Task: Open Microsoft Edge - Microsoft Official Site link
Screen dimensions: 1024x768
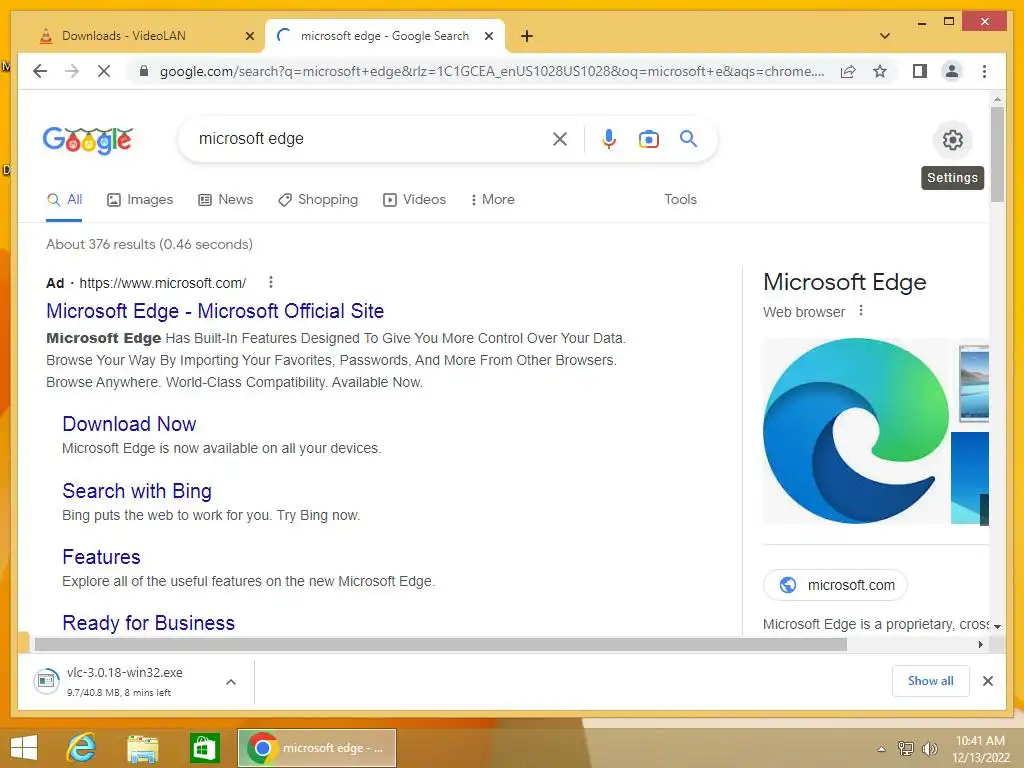Action: (x=215, y=311)
